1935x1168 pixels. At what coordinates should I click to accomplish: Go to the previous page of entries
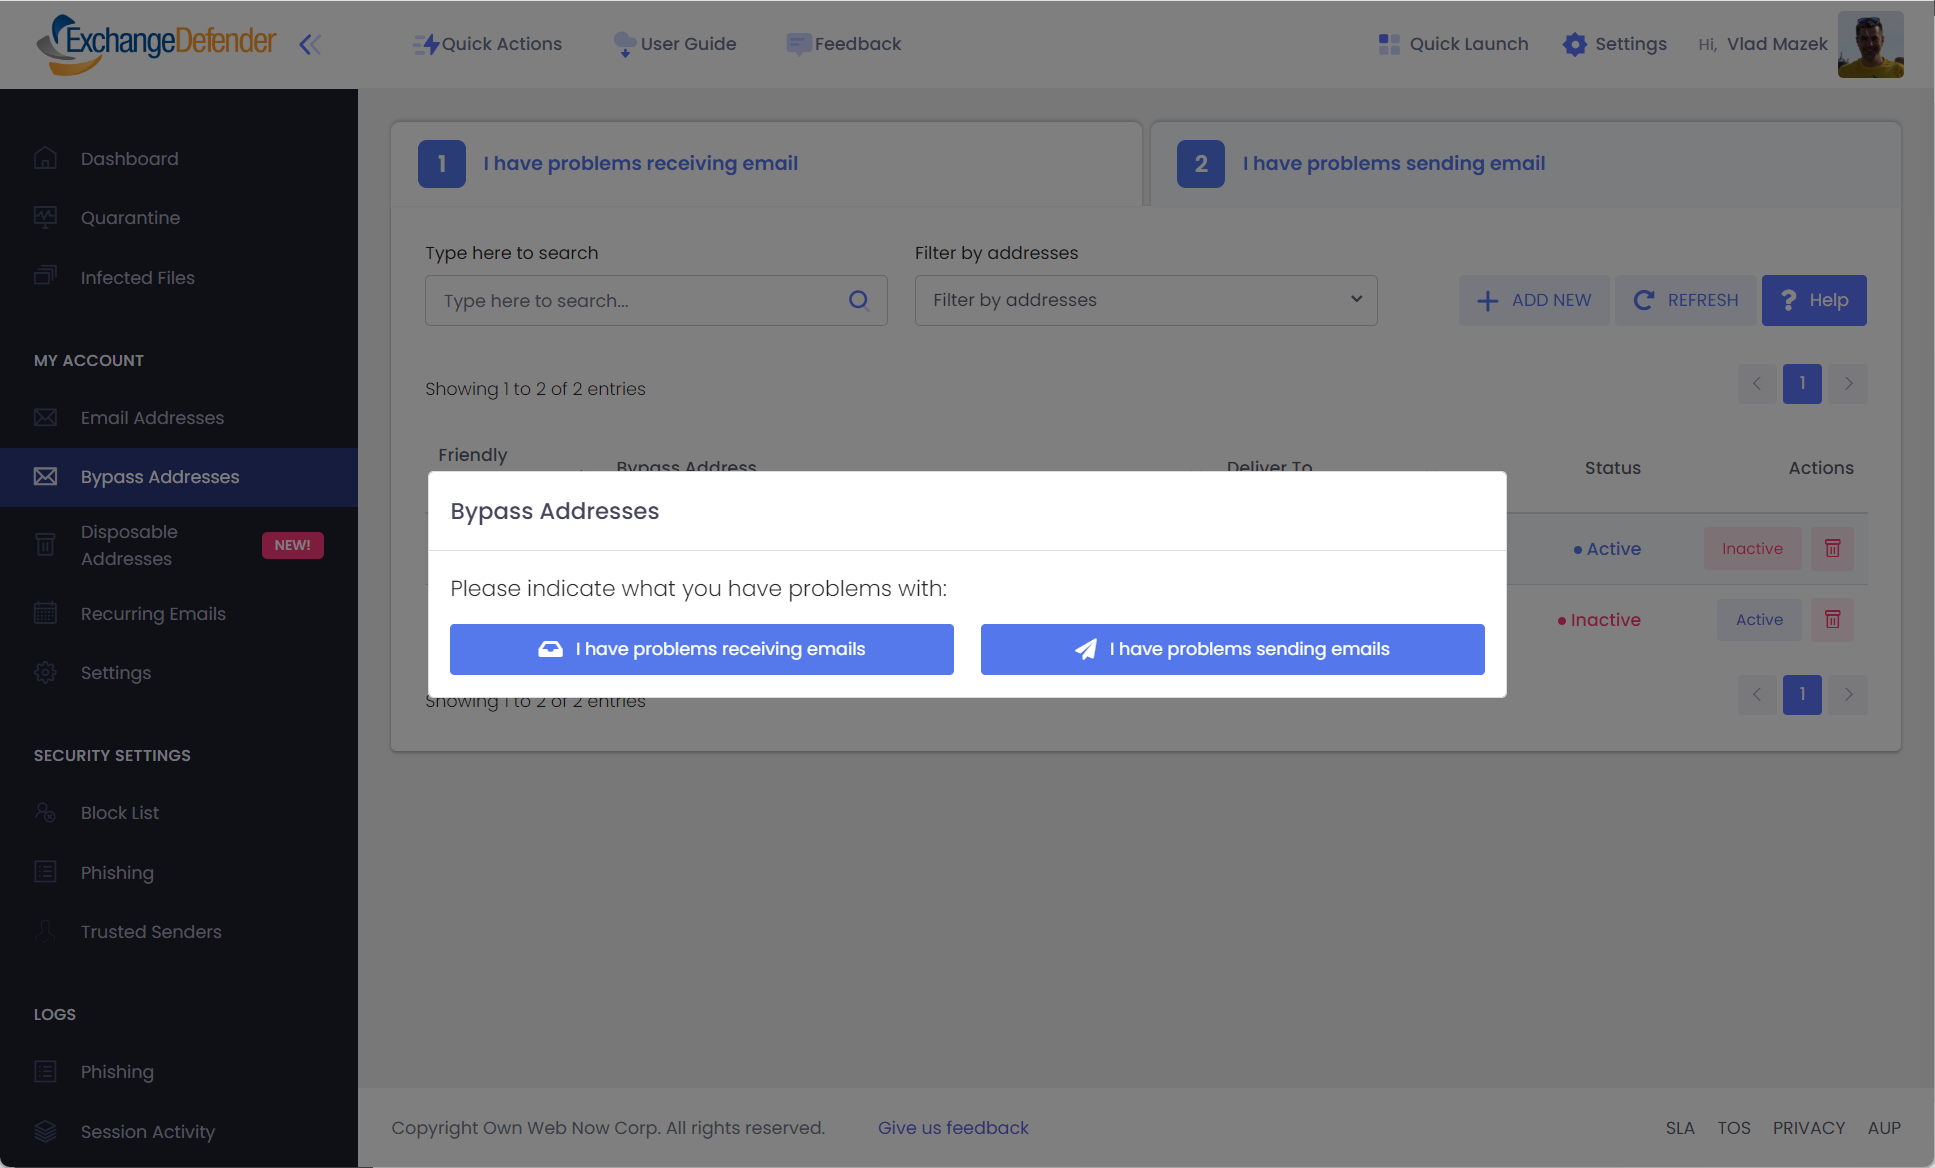[x=1757, y=384]
